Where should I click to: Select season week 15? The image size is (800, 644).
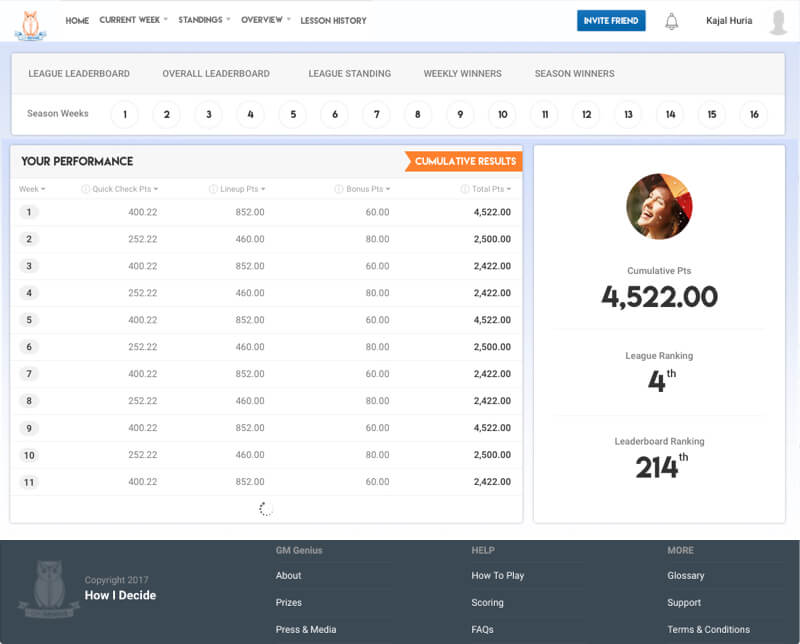[x=712, y=114]
